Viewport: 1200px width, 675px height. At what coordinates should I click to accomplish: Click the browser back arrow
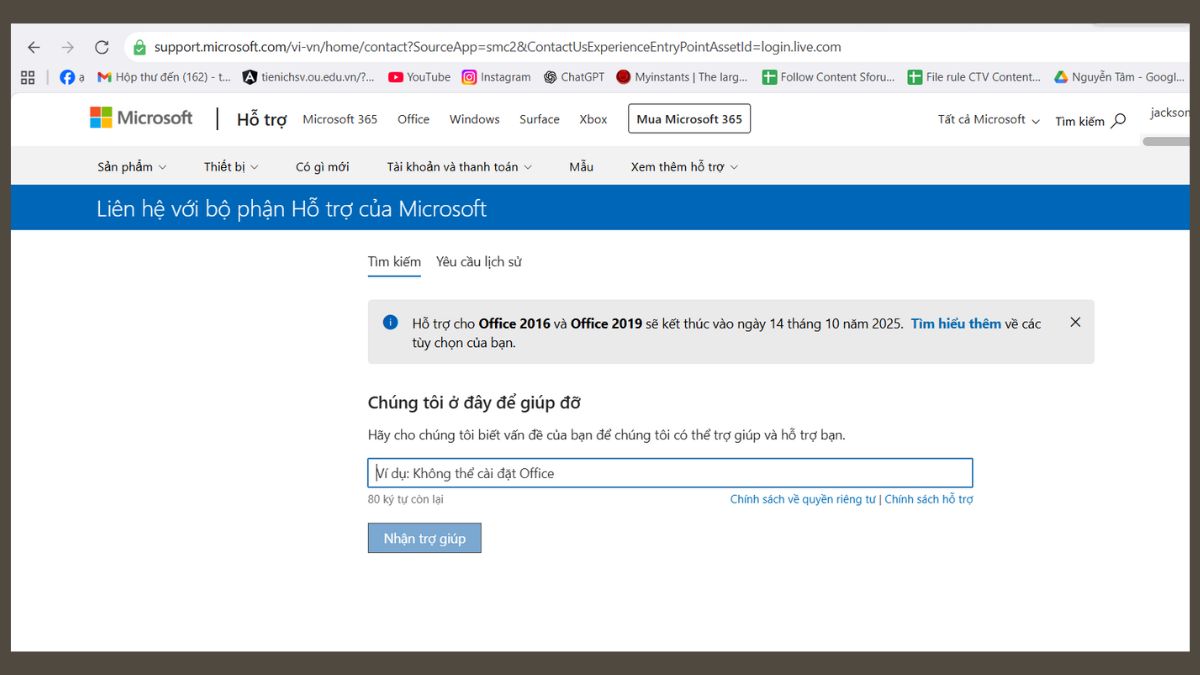coord(34,47)
